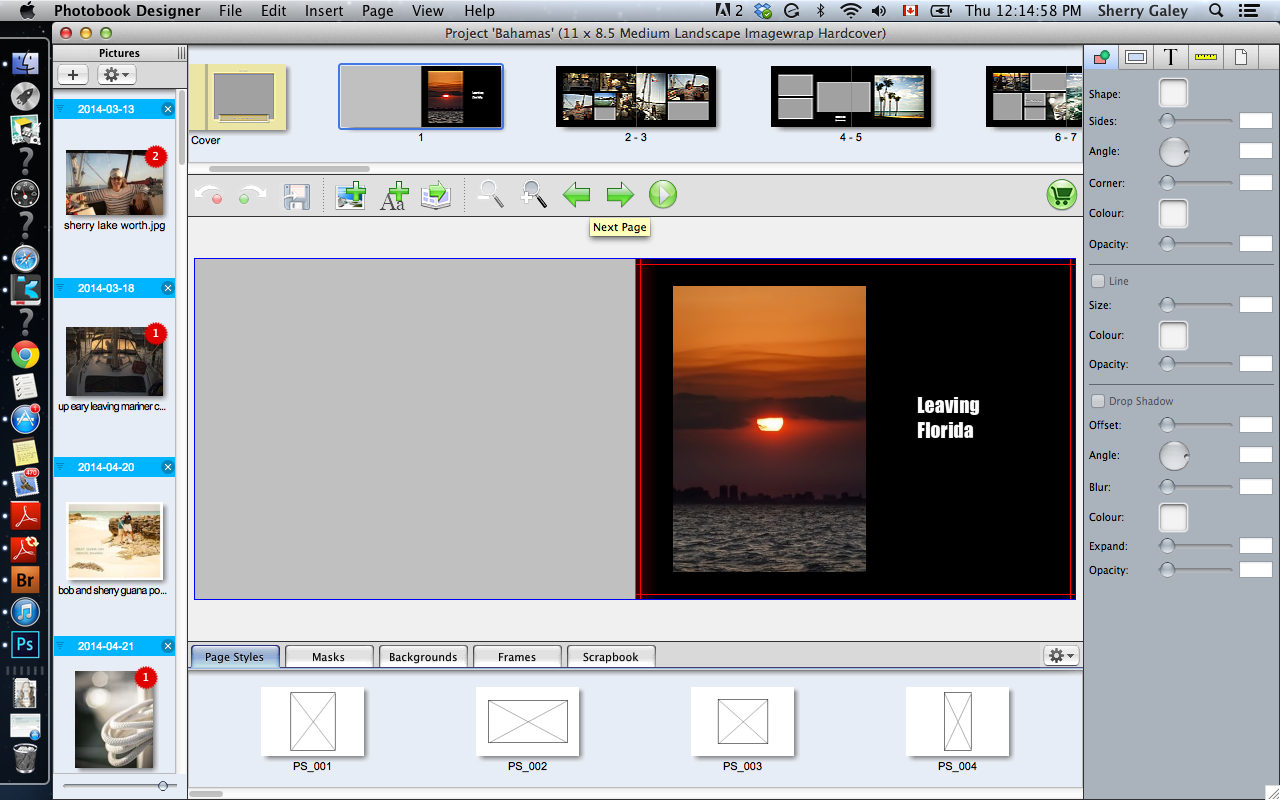Close the 2014-03-13 picture group

[168, 109]
